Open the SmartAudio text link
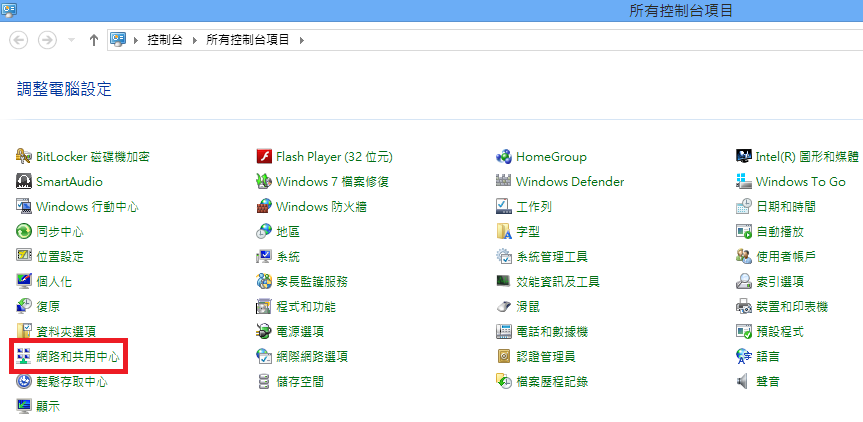Image resolution: width=863 pixels, height=422 pixels. tap(69, 182)
